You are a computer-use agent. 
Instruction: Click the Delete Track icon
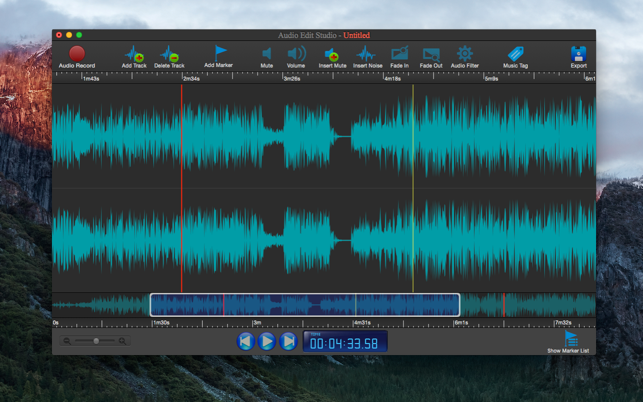[168, 54]
